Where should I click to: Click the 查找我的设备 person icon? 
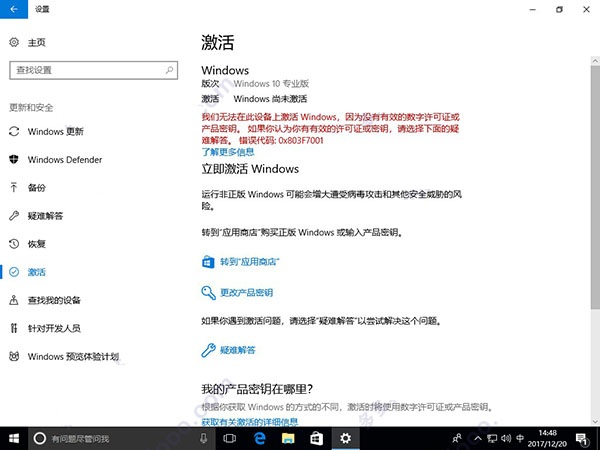[14, 300]
